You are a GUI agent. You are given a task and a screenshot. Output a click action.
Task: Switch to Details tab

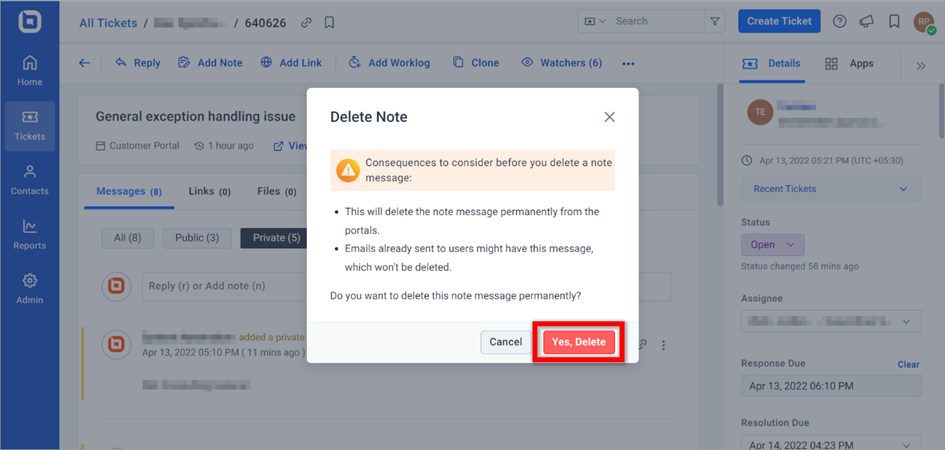(x=772, y=64)
